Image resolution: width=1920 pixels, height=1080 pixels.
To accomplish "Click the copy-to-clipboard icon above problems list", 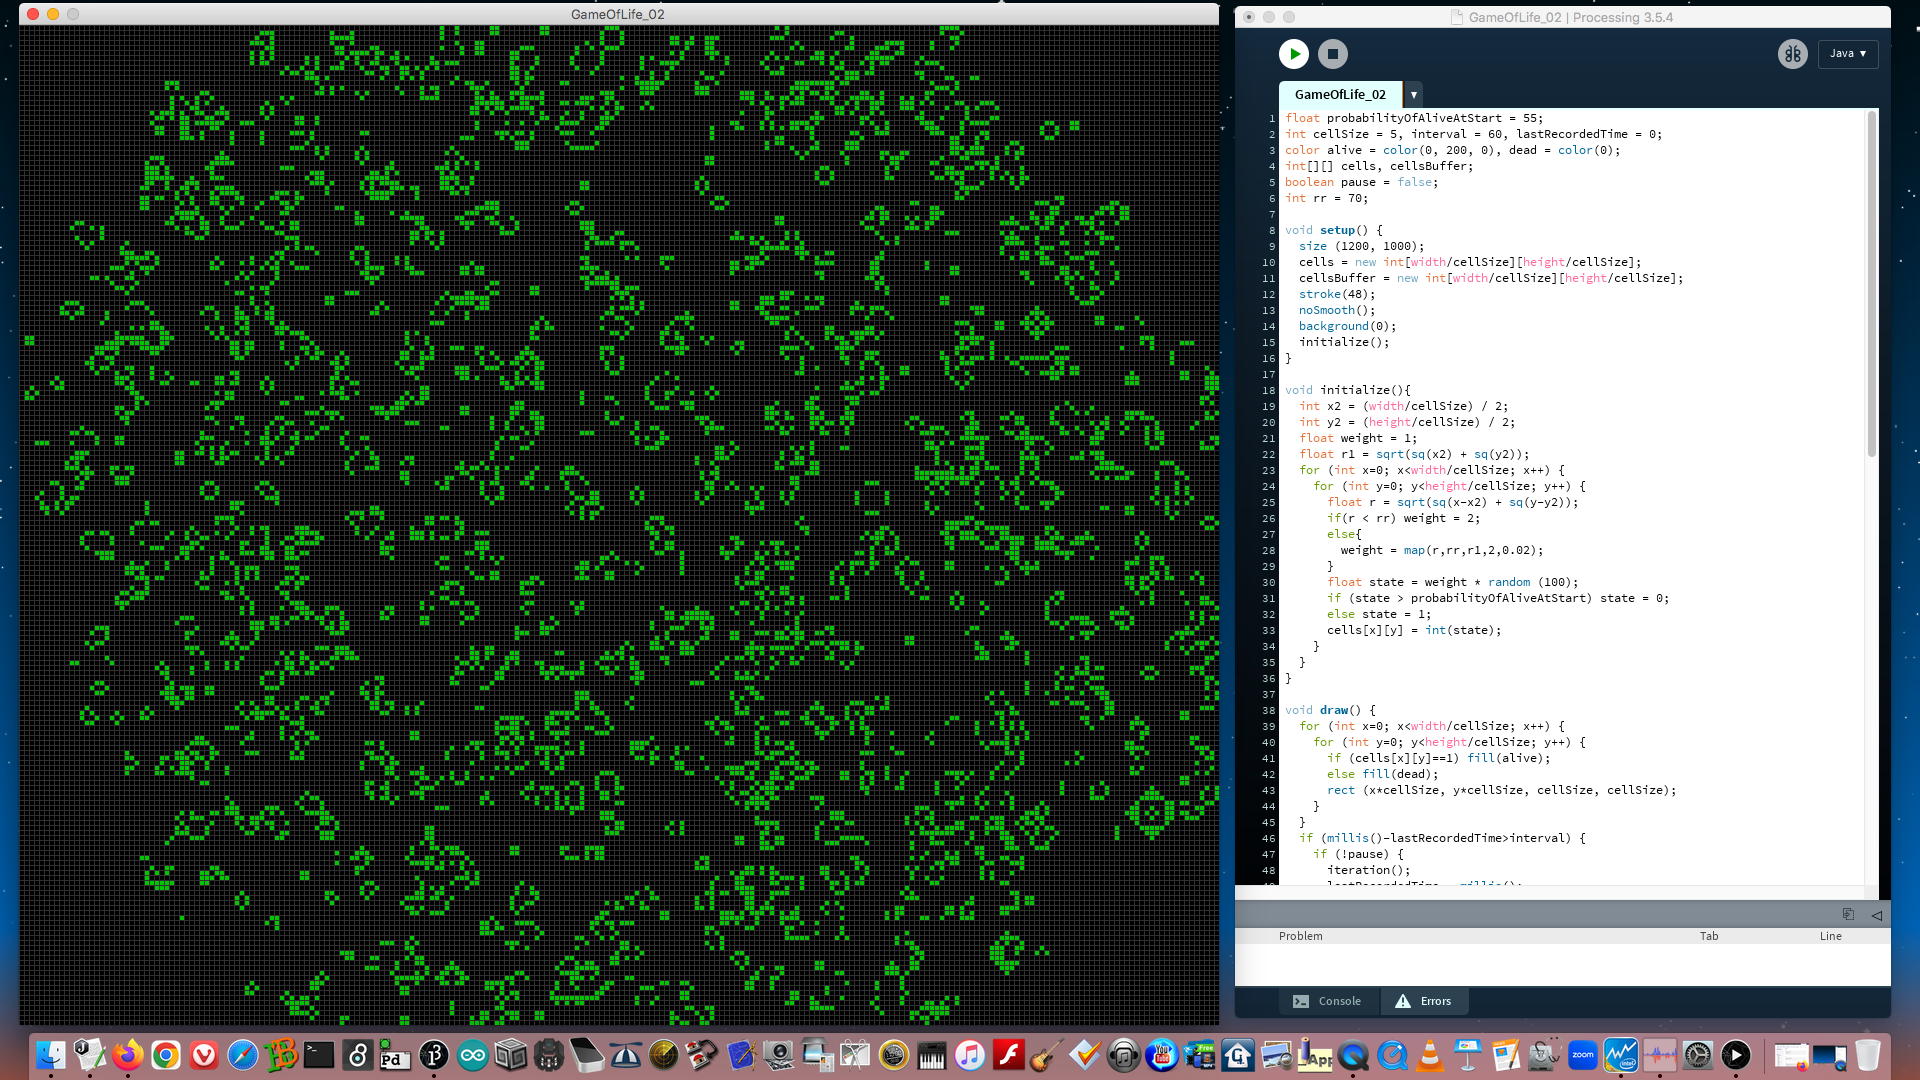I will click(1847, 914).
